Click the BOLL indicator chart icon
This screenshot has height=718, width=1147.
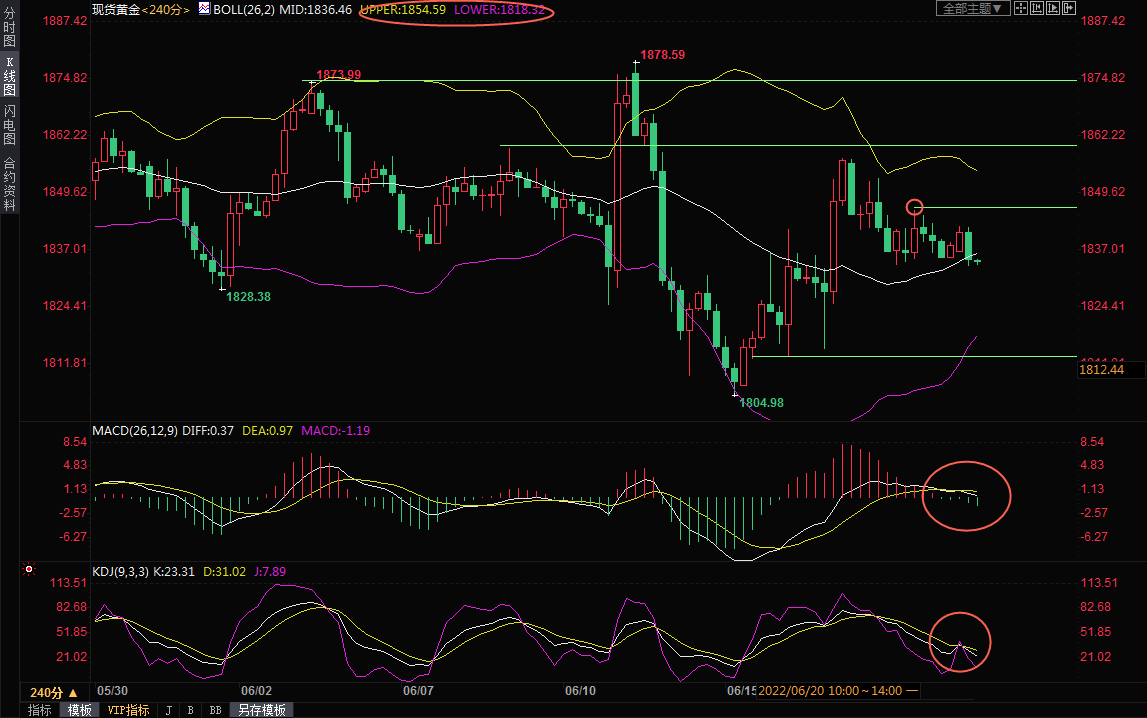click(x=204, y=8)
